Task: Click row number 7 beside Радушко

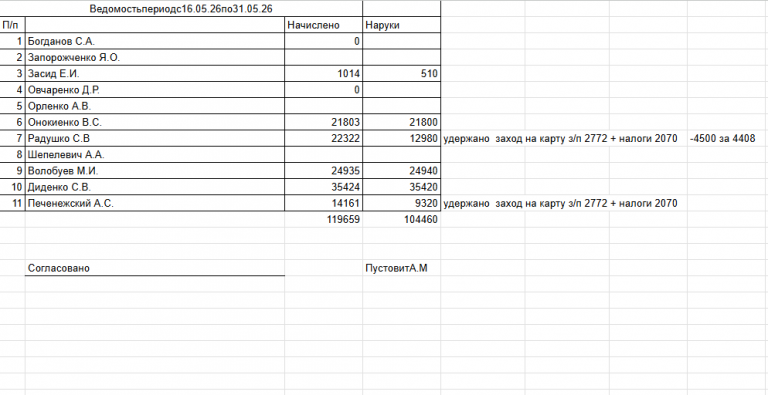Action: click(x=12, y=139)
